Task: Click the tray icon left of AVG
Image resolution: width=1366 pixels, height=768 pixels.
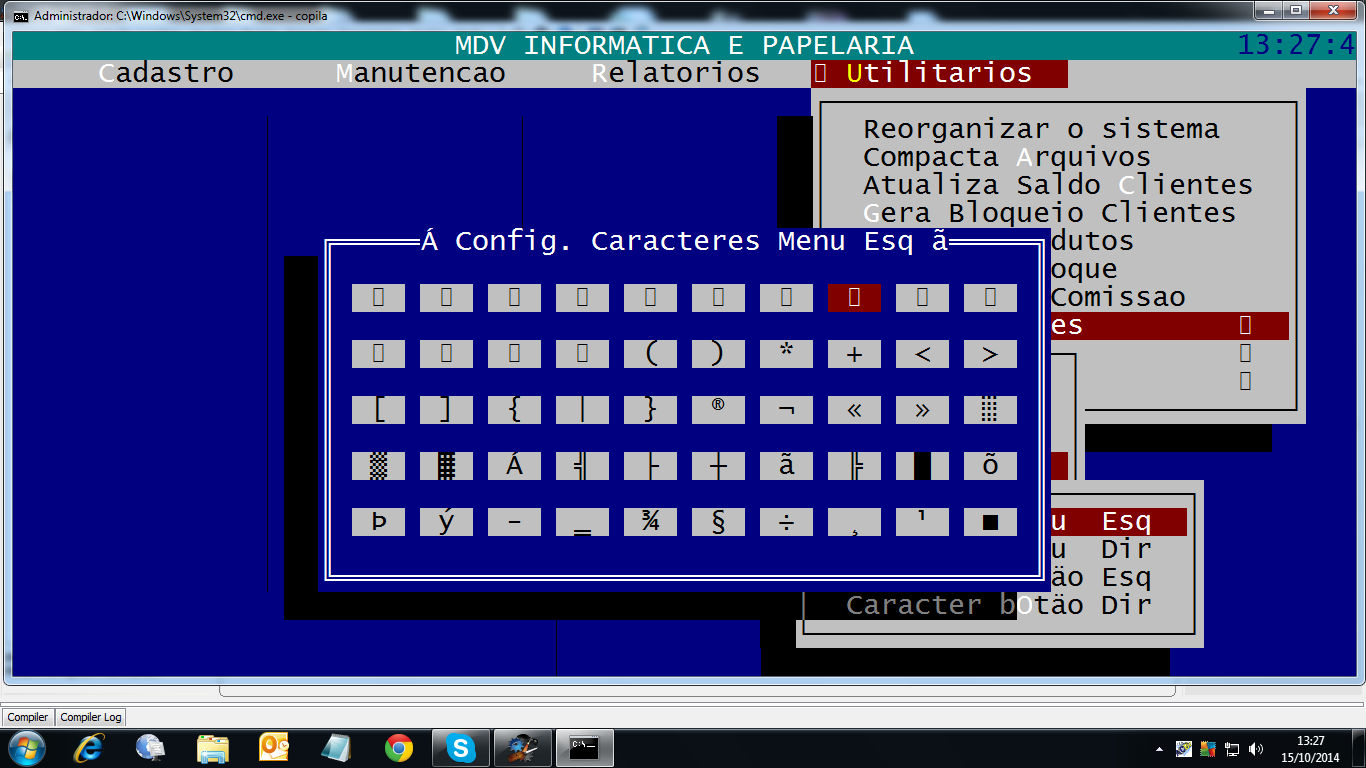Action: pyautogui.click(x=1184, y=748)
